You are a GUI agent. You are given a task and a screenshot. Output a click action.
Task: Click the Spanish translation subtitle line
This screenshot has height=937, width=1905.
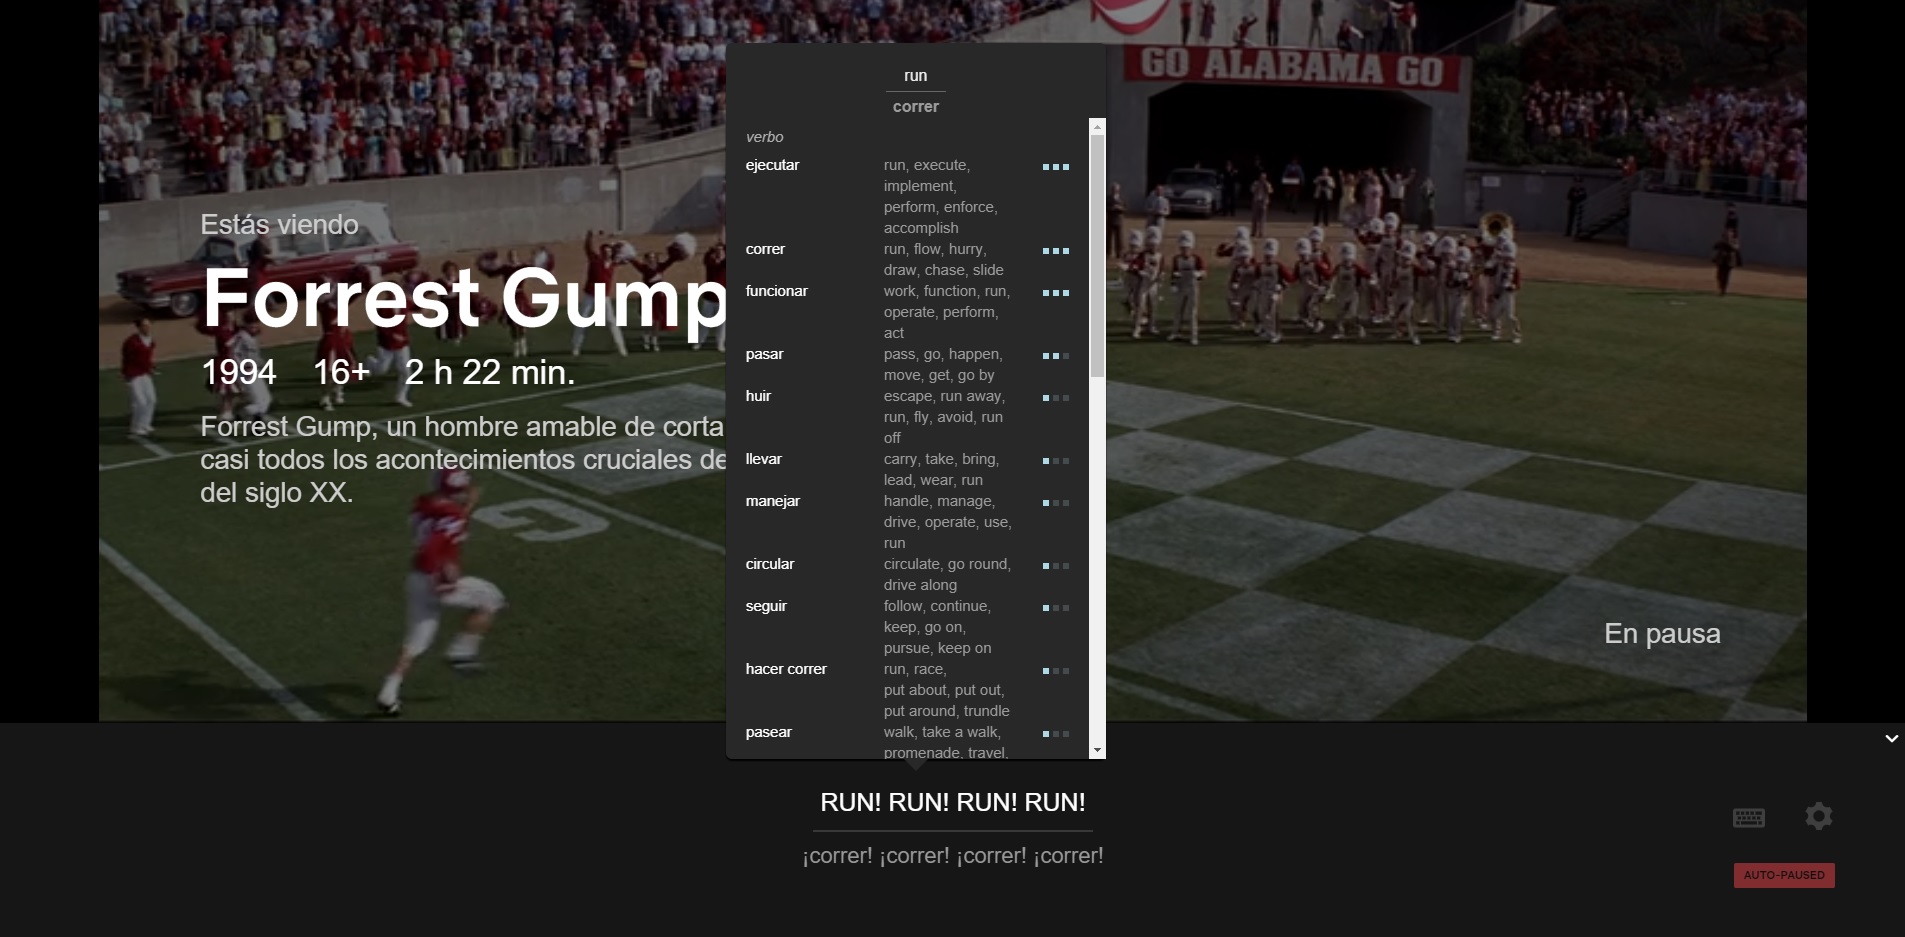[x=952, y=856]
